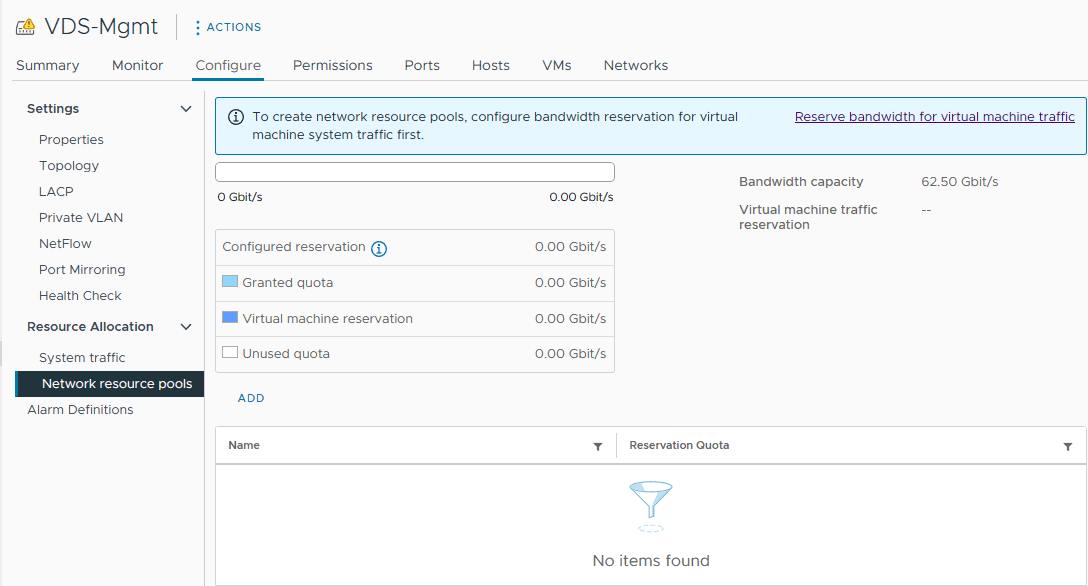Click the info icon beside Configured reservation

tap(379, 248)
